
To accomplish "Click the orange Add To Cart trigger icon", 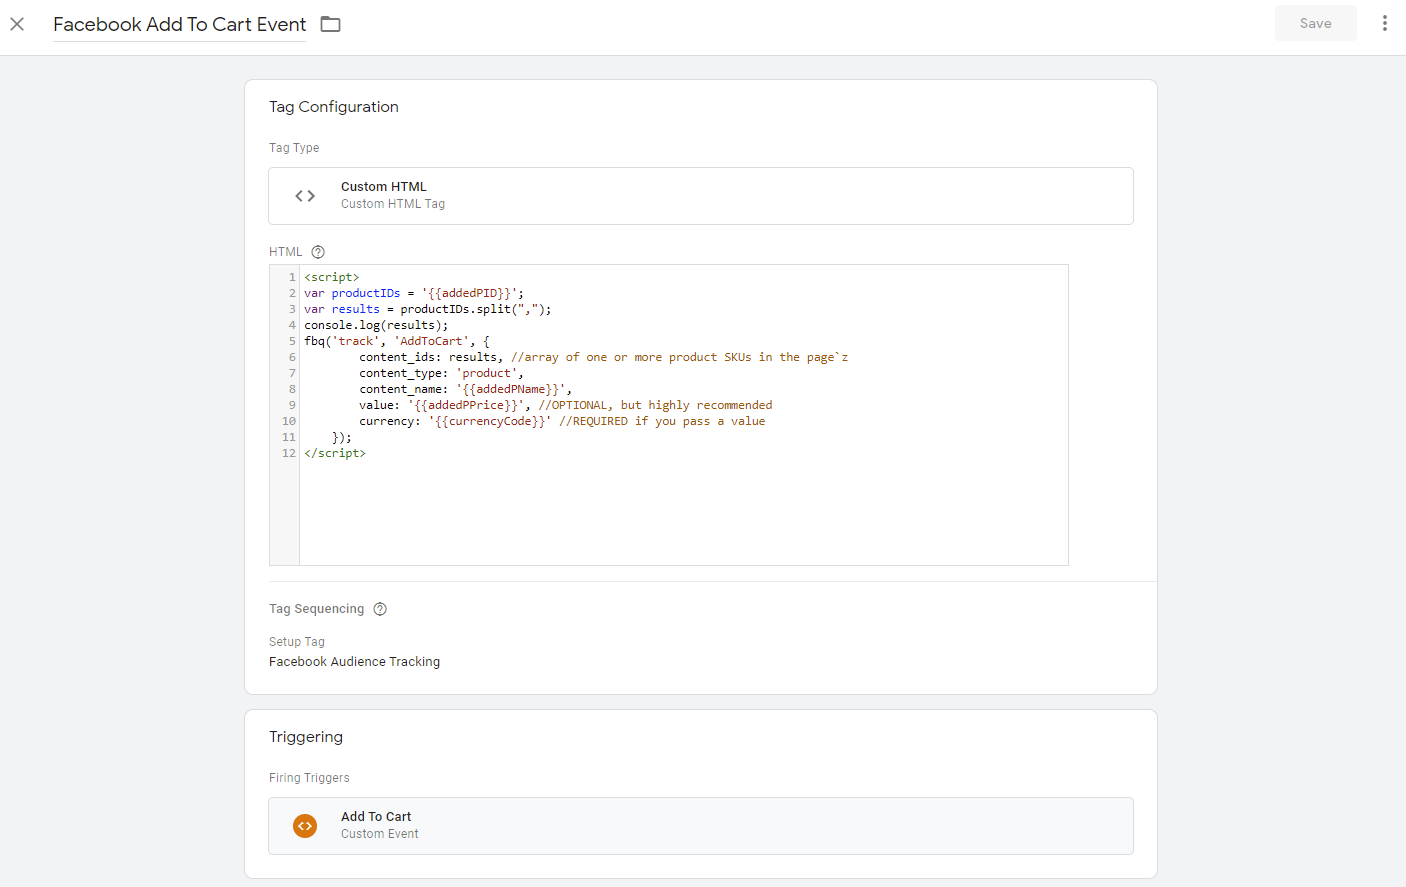I will 305,826.
